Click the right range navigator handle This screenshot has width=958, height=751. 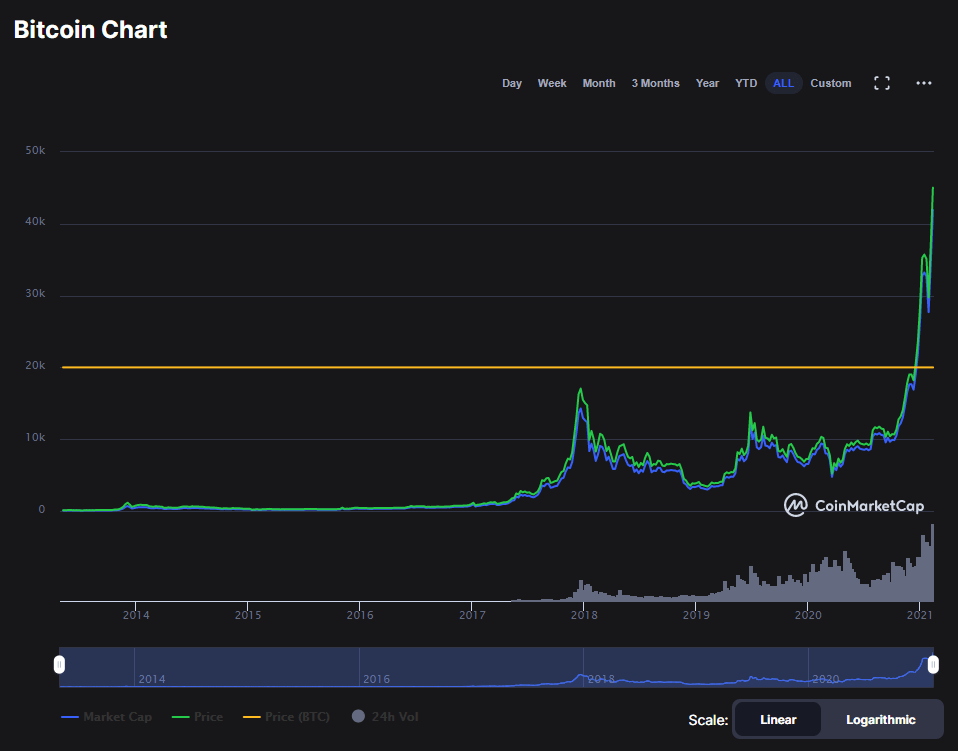[933, 665]
